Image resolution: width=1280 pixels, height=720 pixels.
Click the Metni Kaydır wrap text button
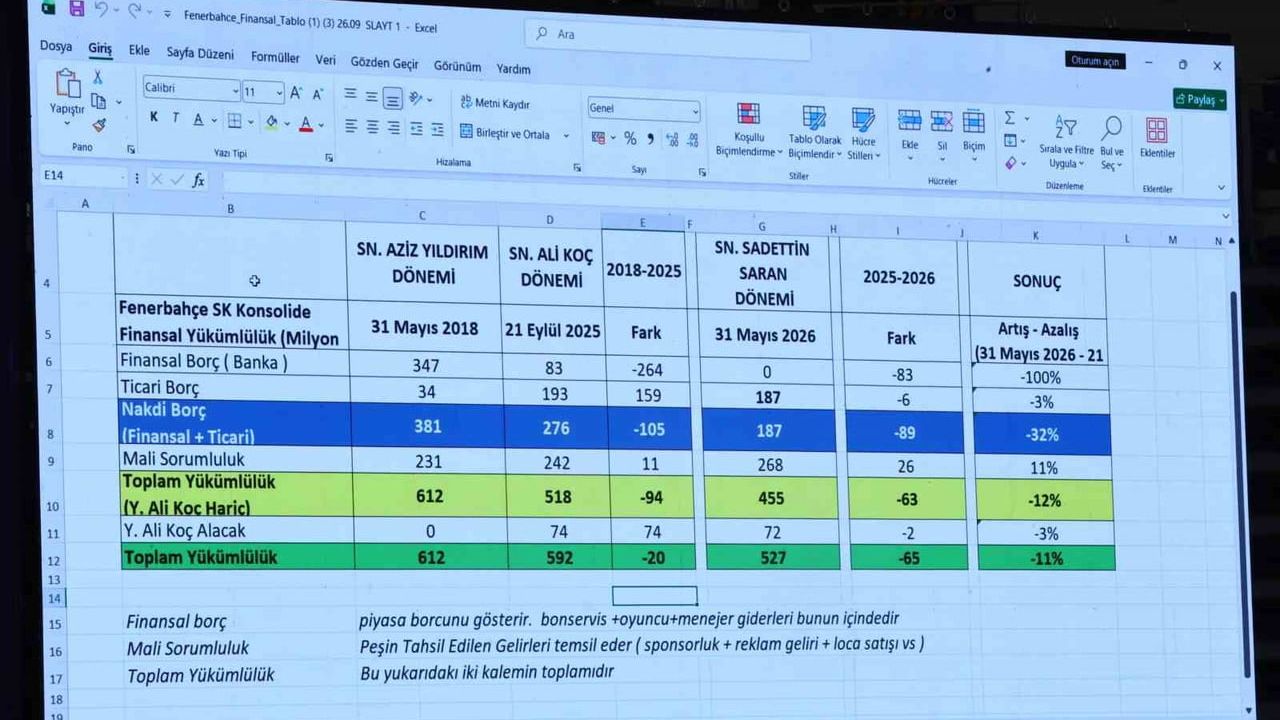pyautogui.click(x=495, y=103)
